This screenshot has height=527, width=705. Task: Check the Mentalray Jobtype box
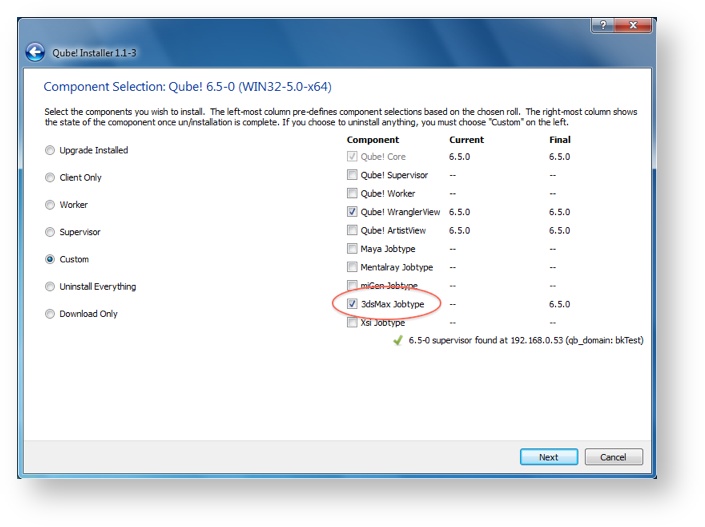[352, 267]
